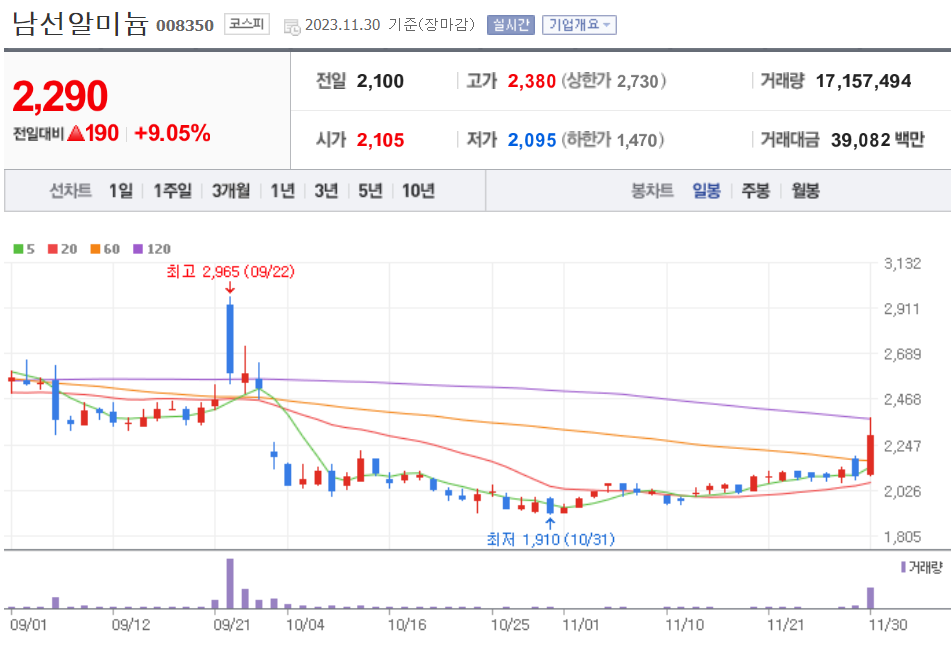The image size is (951, 650).
Task: Click the 최고 2,965 (09/22) high marker
Action: pos(230,272)
